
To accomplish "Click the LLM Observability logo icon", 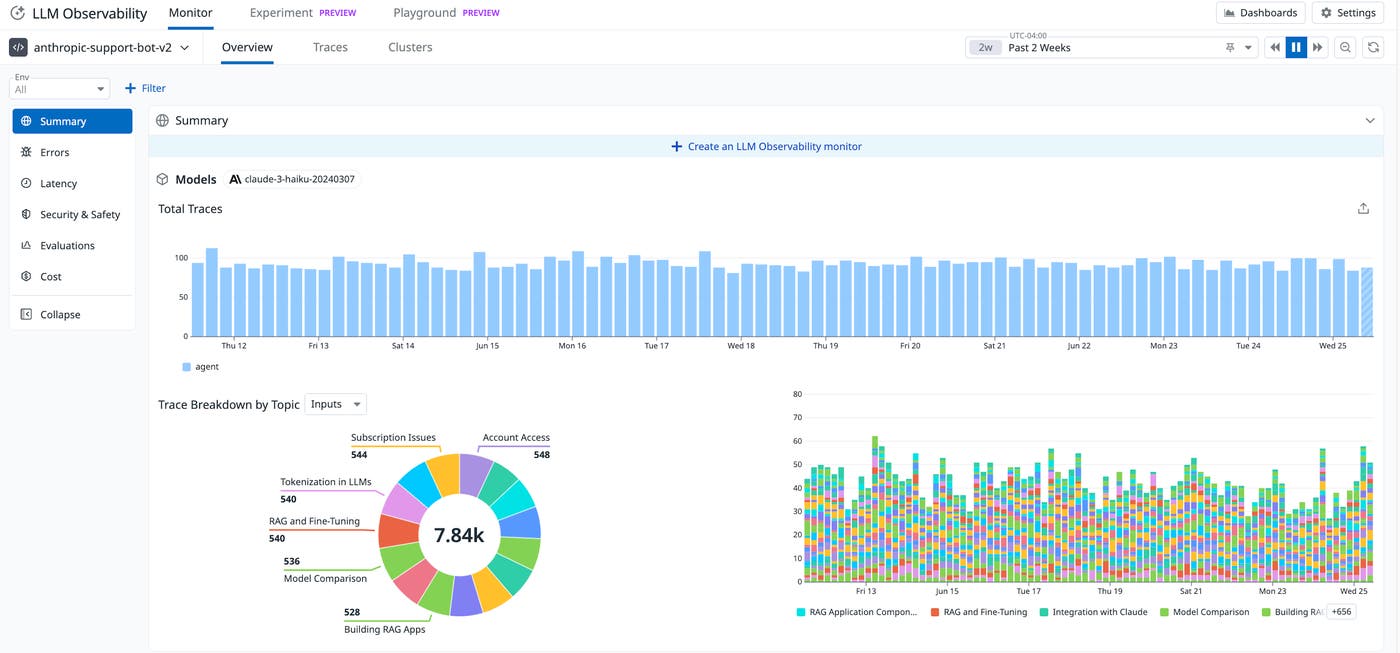I will tap(17, 13).
